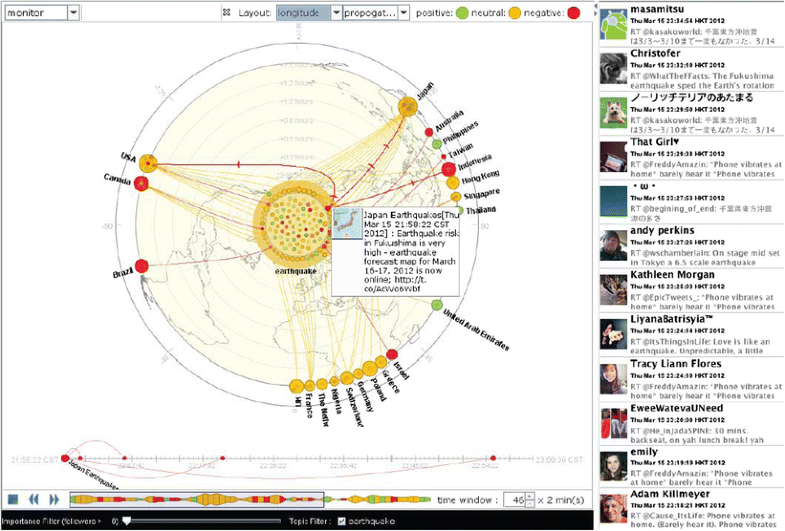This screenshot has height=531, width=785.
Task: Click masamitsu's Android avatar
Action: pos(613,25)
